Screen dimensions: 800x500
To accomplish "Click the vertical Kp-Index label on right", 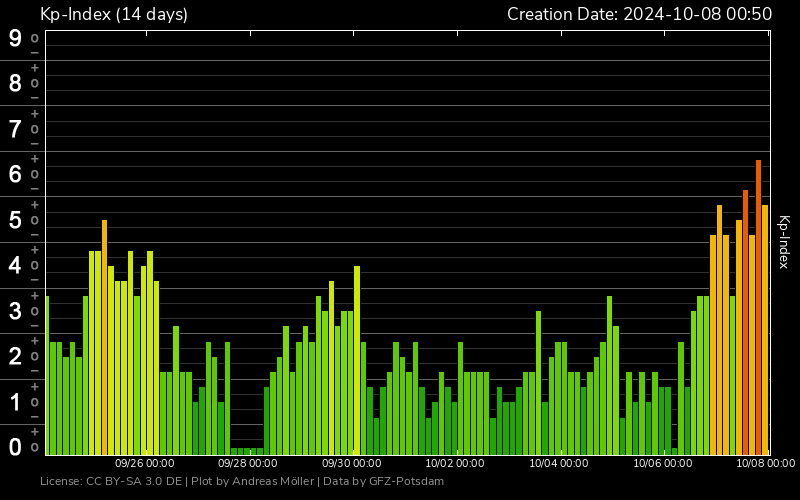I will (784, 242).
